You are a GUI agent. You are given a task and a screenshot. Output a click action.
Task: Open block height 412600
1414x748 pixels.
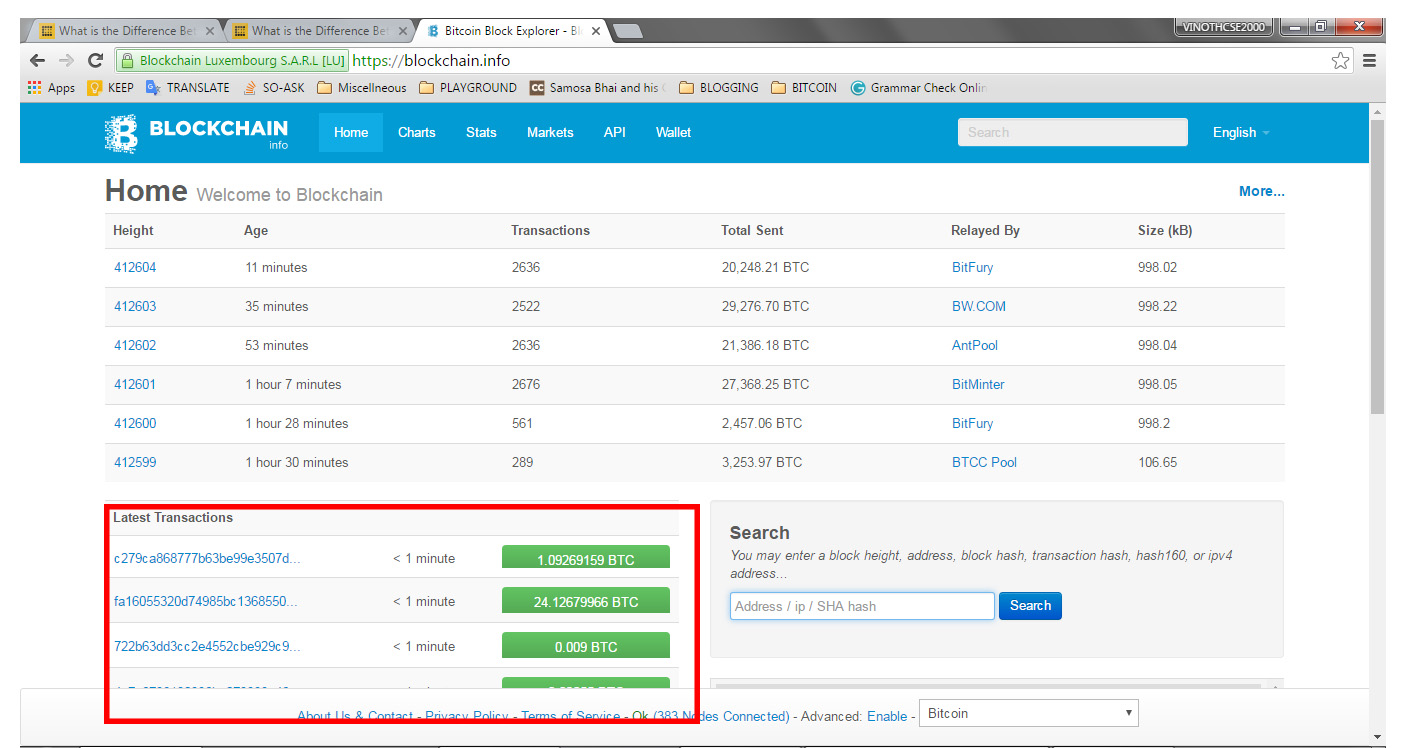point(135,423)
